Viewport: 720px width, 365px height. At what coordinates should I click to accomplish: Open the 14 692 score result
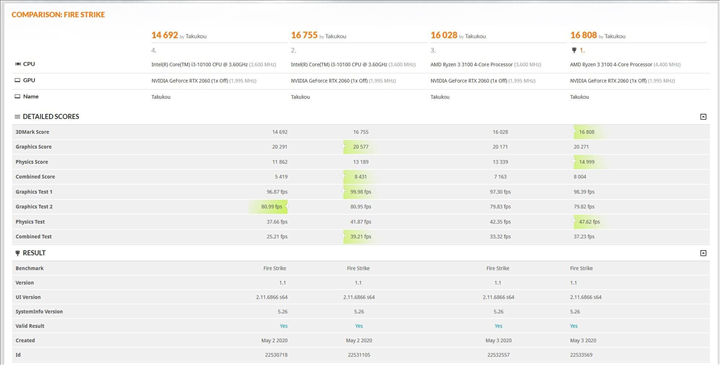pyautogui.click(x=164, y=35)
